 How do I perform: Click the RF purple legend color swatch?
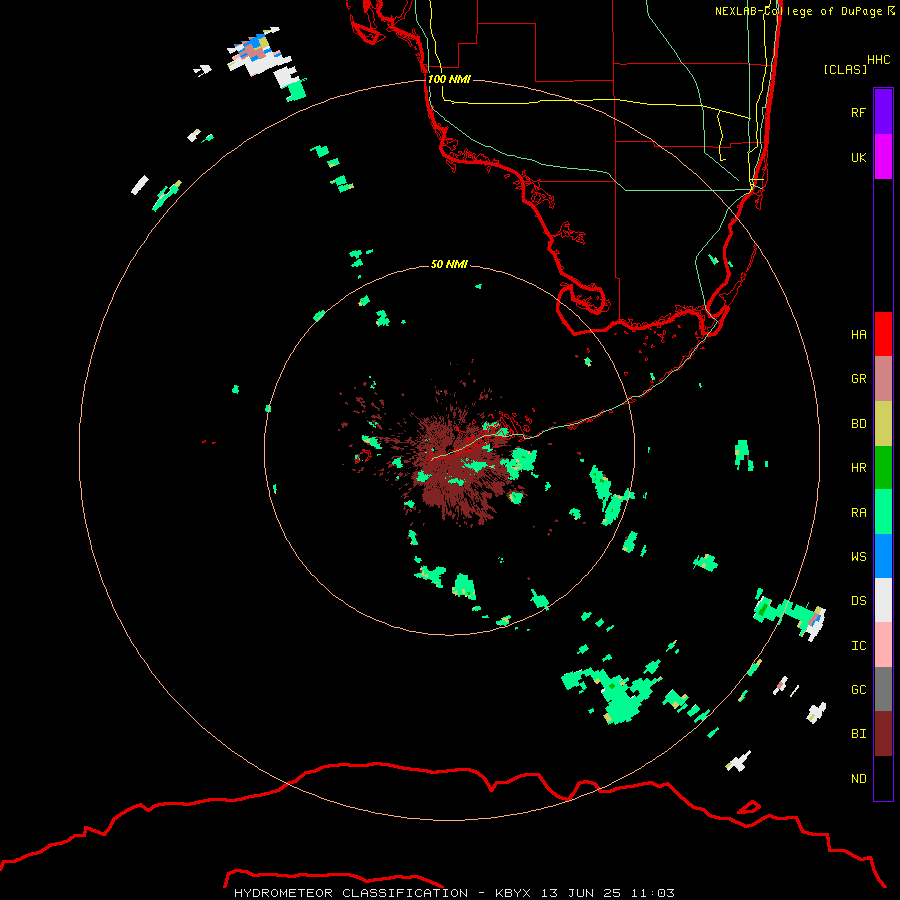coord(883,112)
